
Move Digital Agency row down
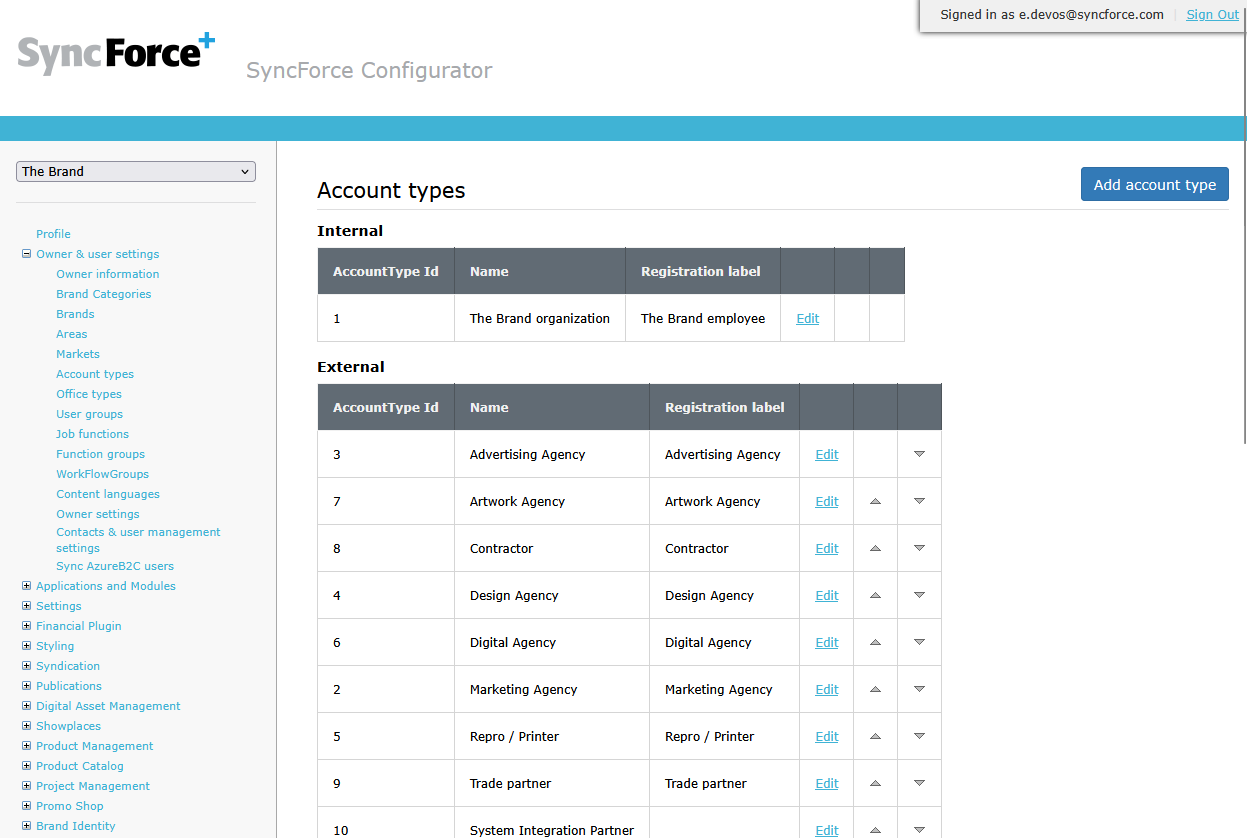point(919,642)
